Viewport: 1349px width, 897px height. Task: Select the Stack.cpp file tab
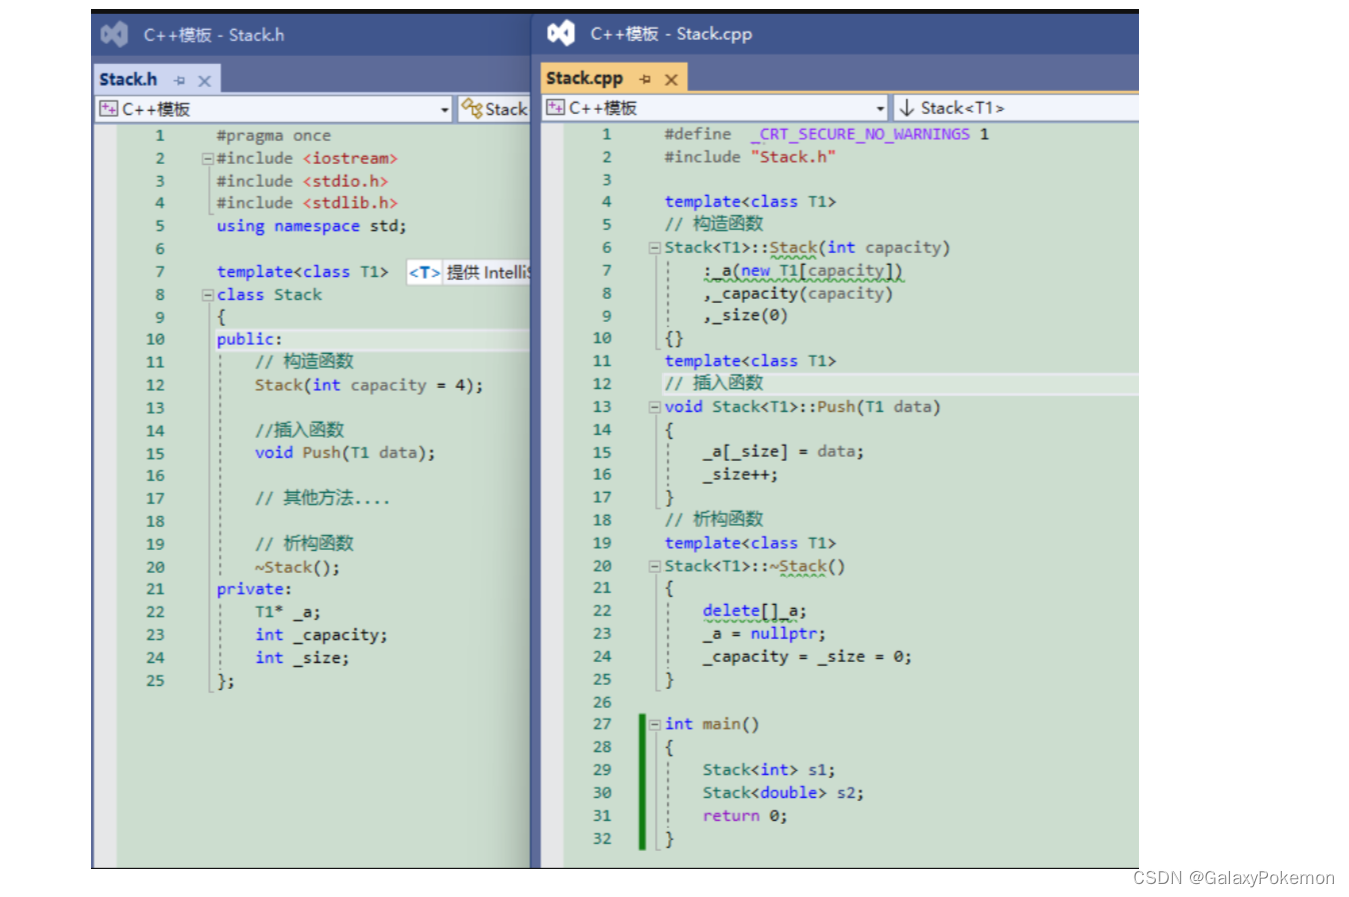click(x=585, y=78)
